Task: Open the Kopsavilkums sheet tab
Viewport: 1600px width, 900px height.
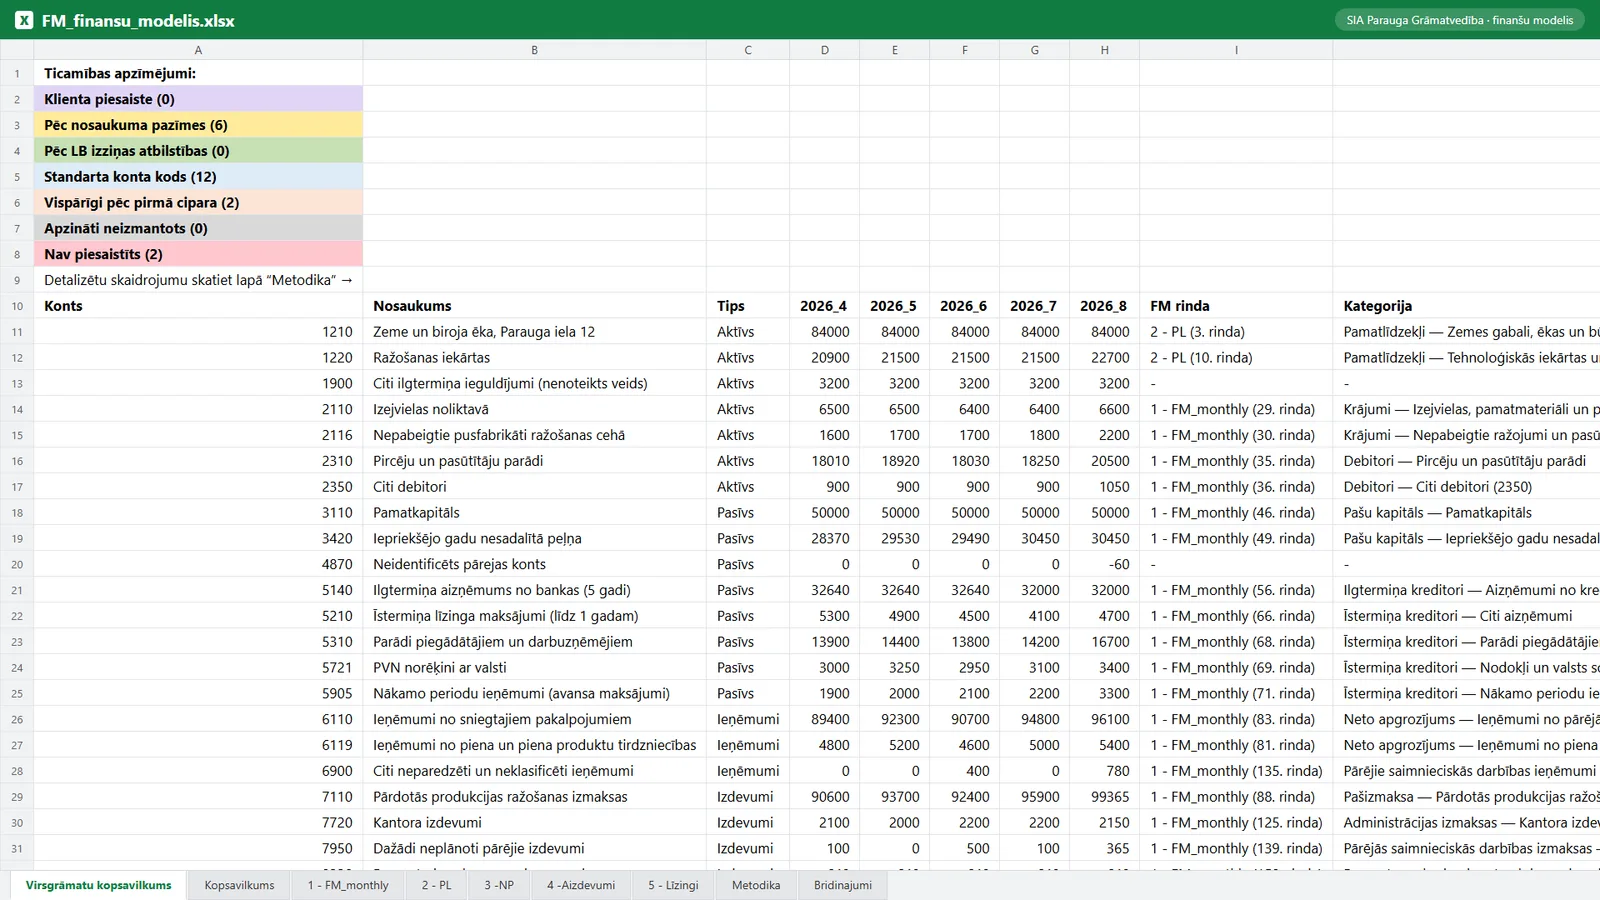Action: point(239,885)
